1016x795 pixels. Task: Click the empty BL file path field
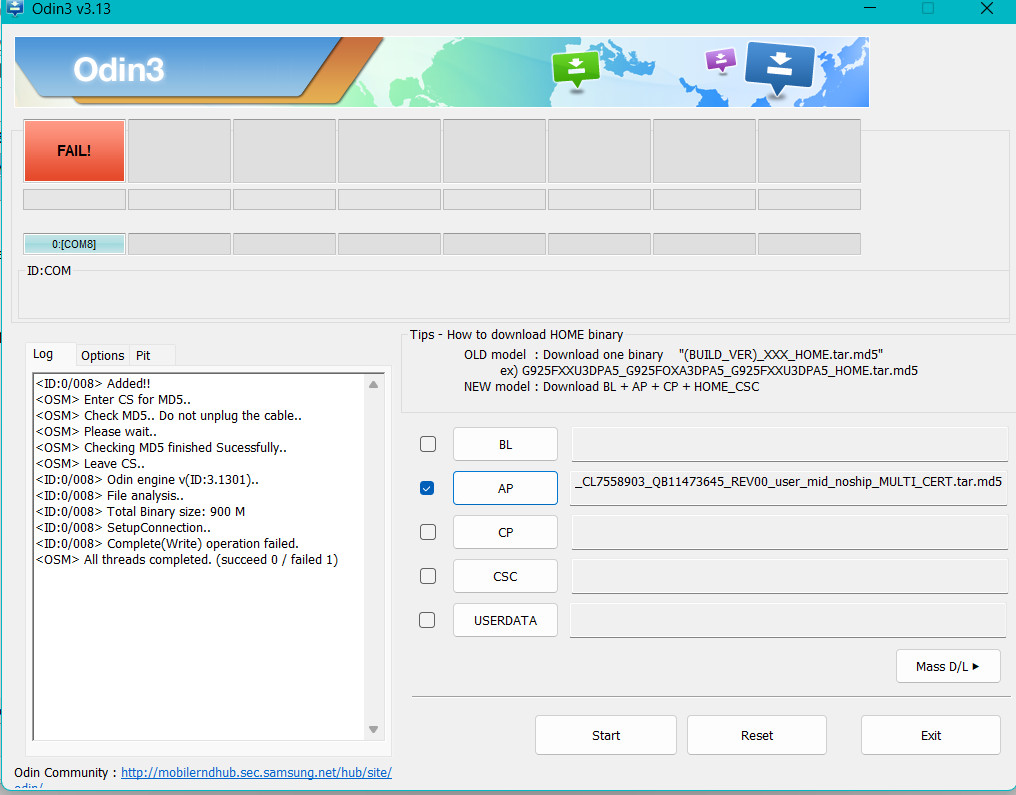[789, 444]
